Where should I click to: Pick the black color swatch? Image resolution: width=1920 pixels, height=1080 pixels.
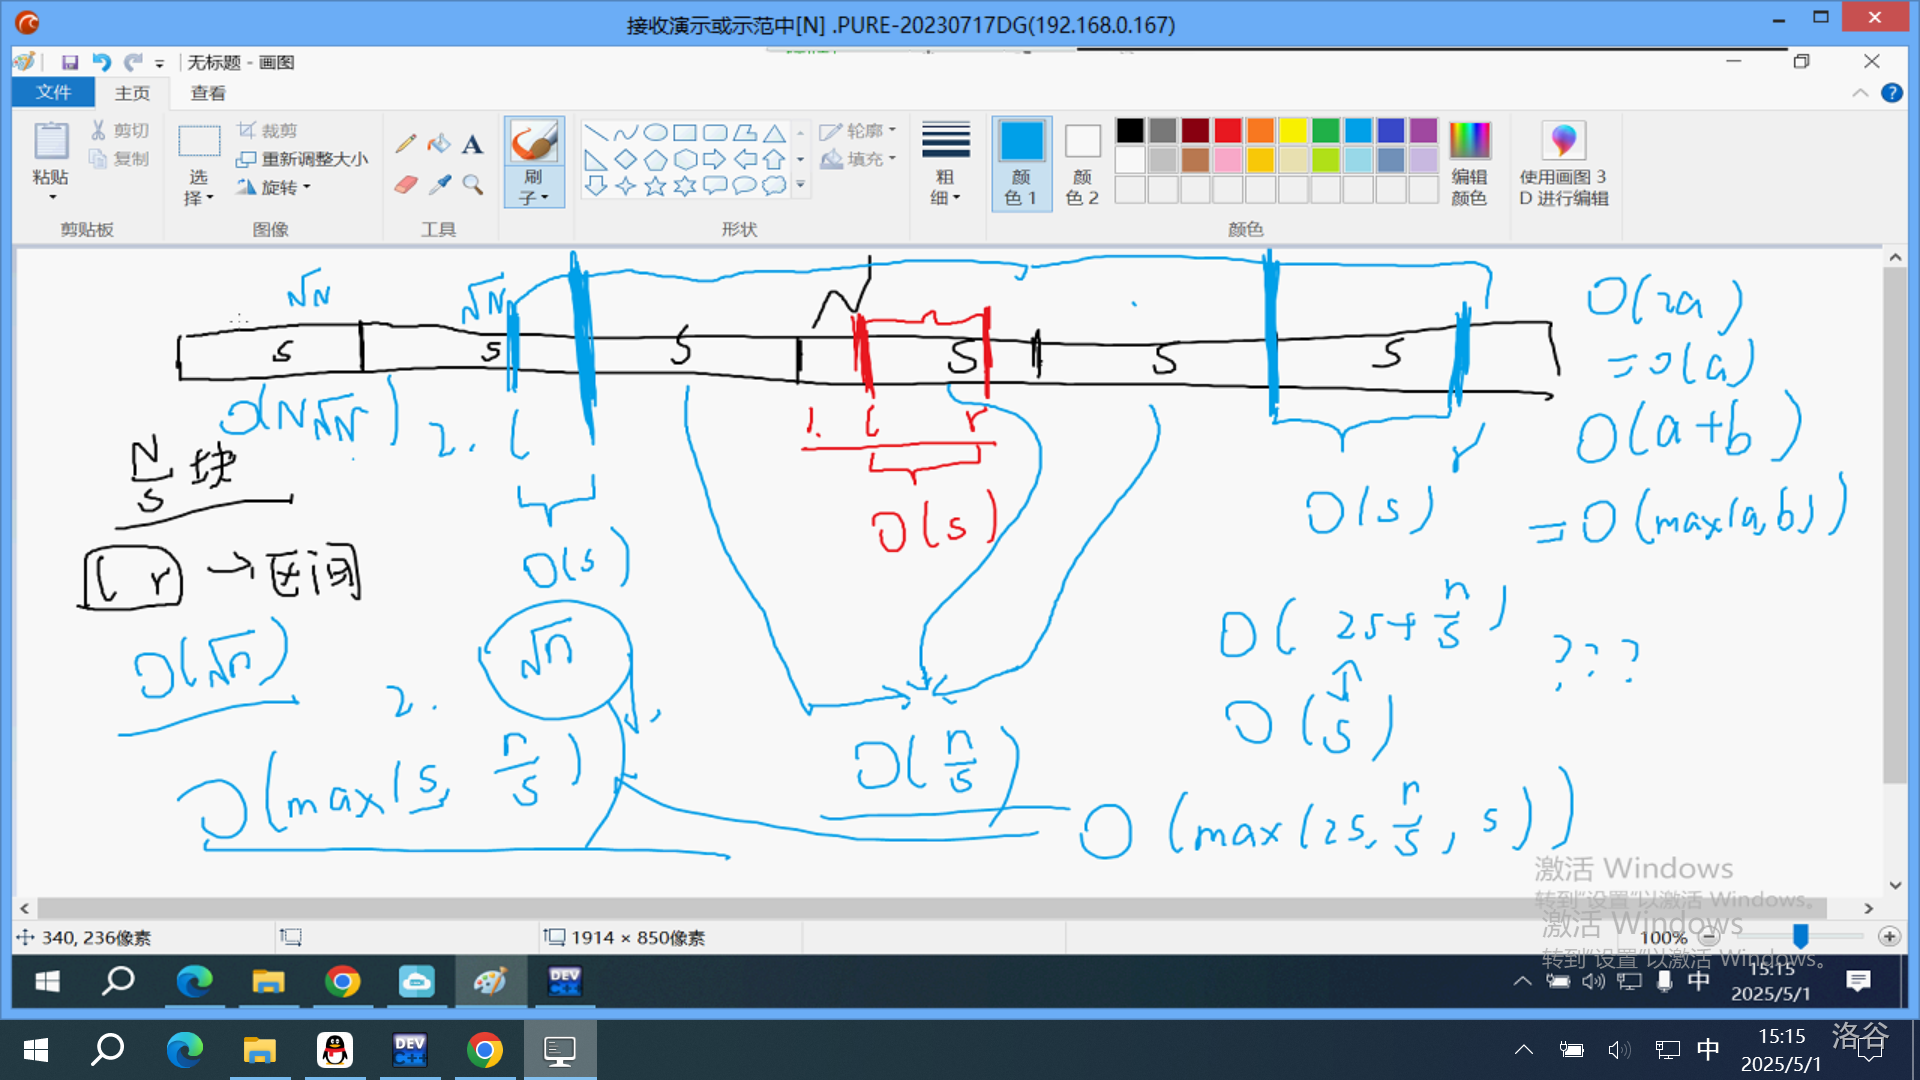[1130, 131]
